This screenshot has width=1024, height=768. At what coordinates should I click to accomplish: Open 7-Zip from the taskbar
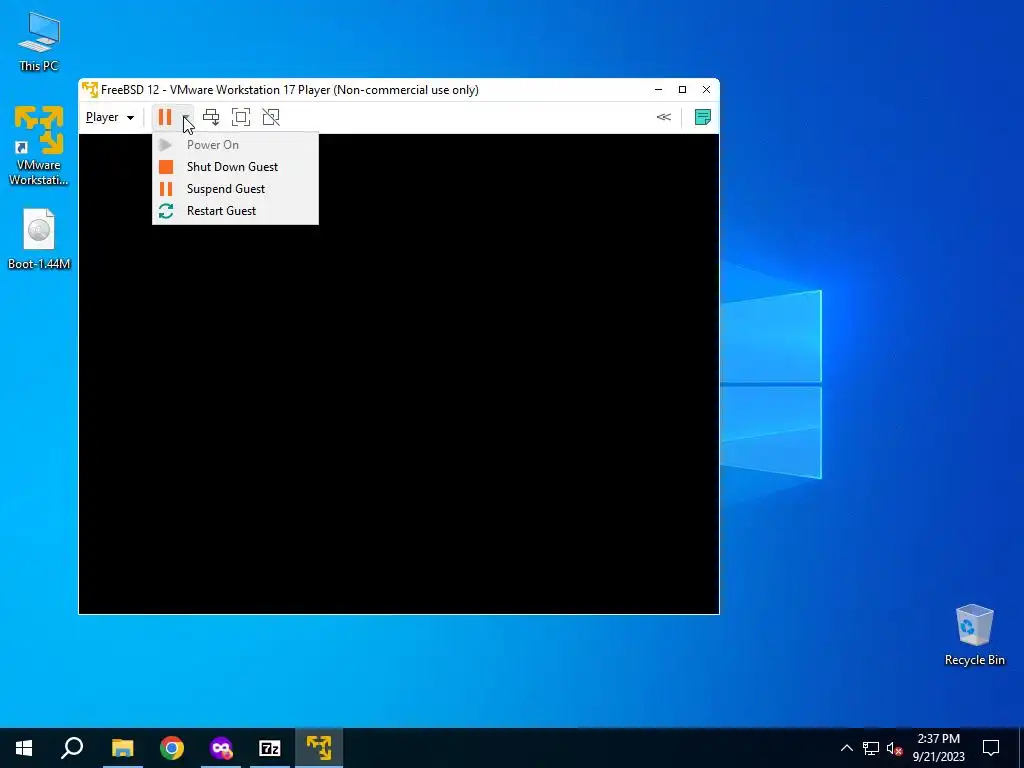pos(270,748)
